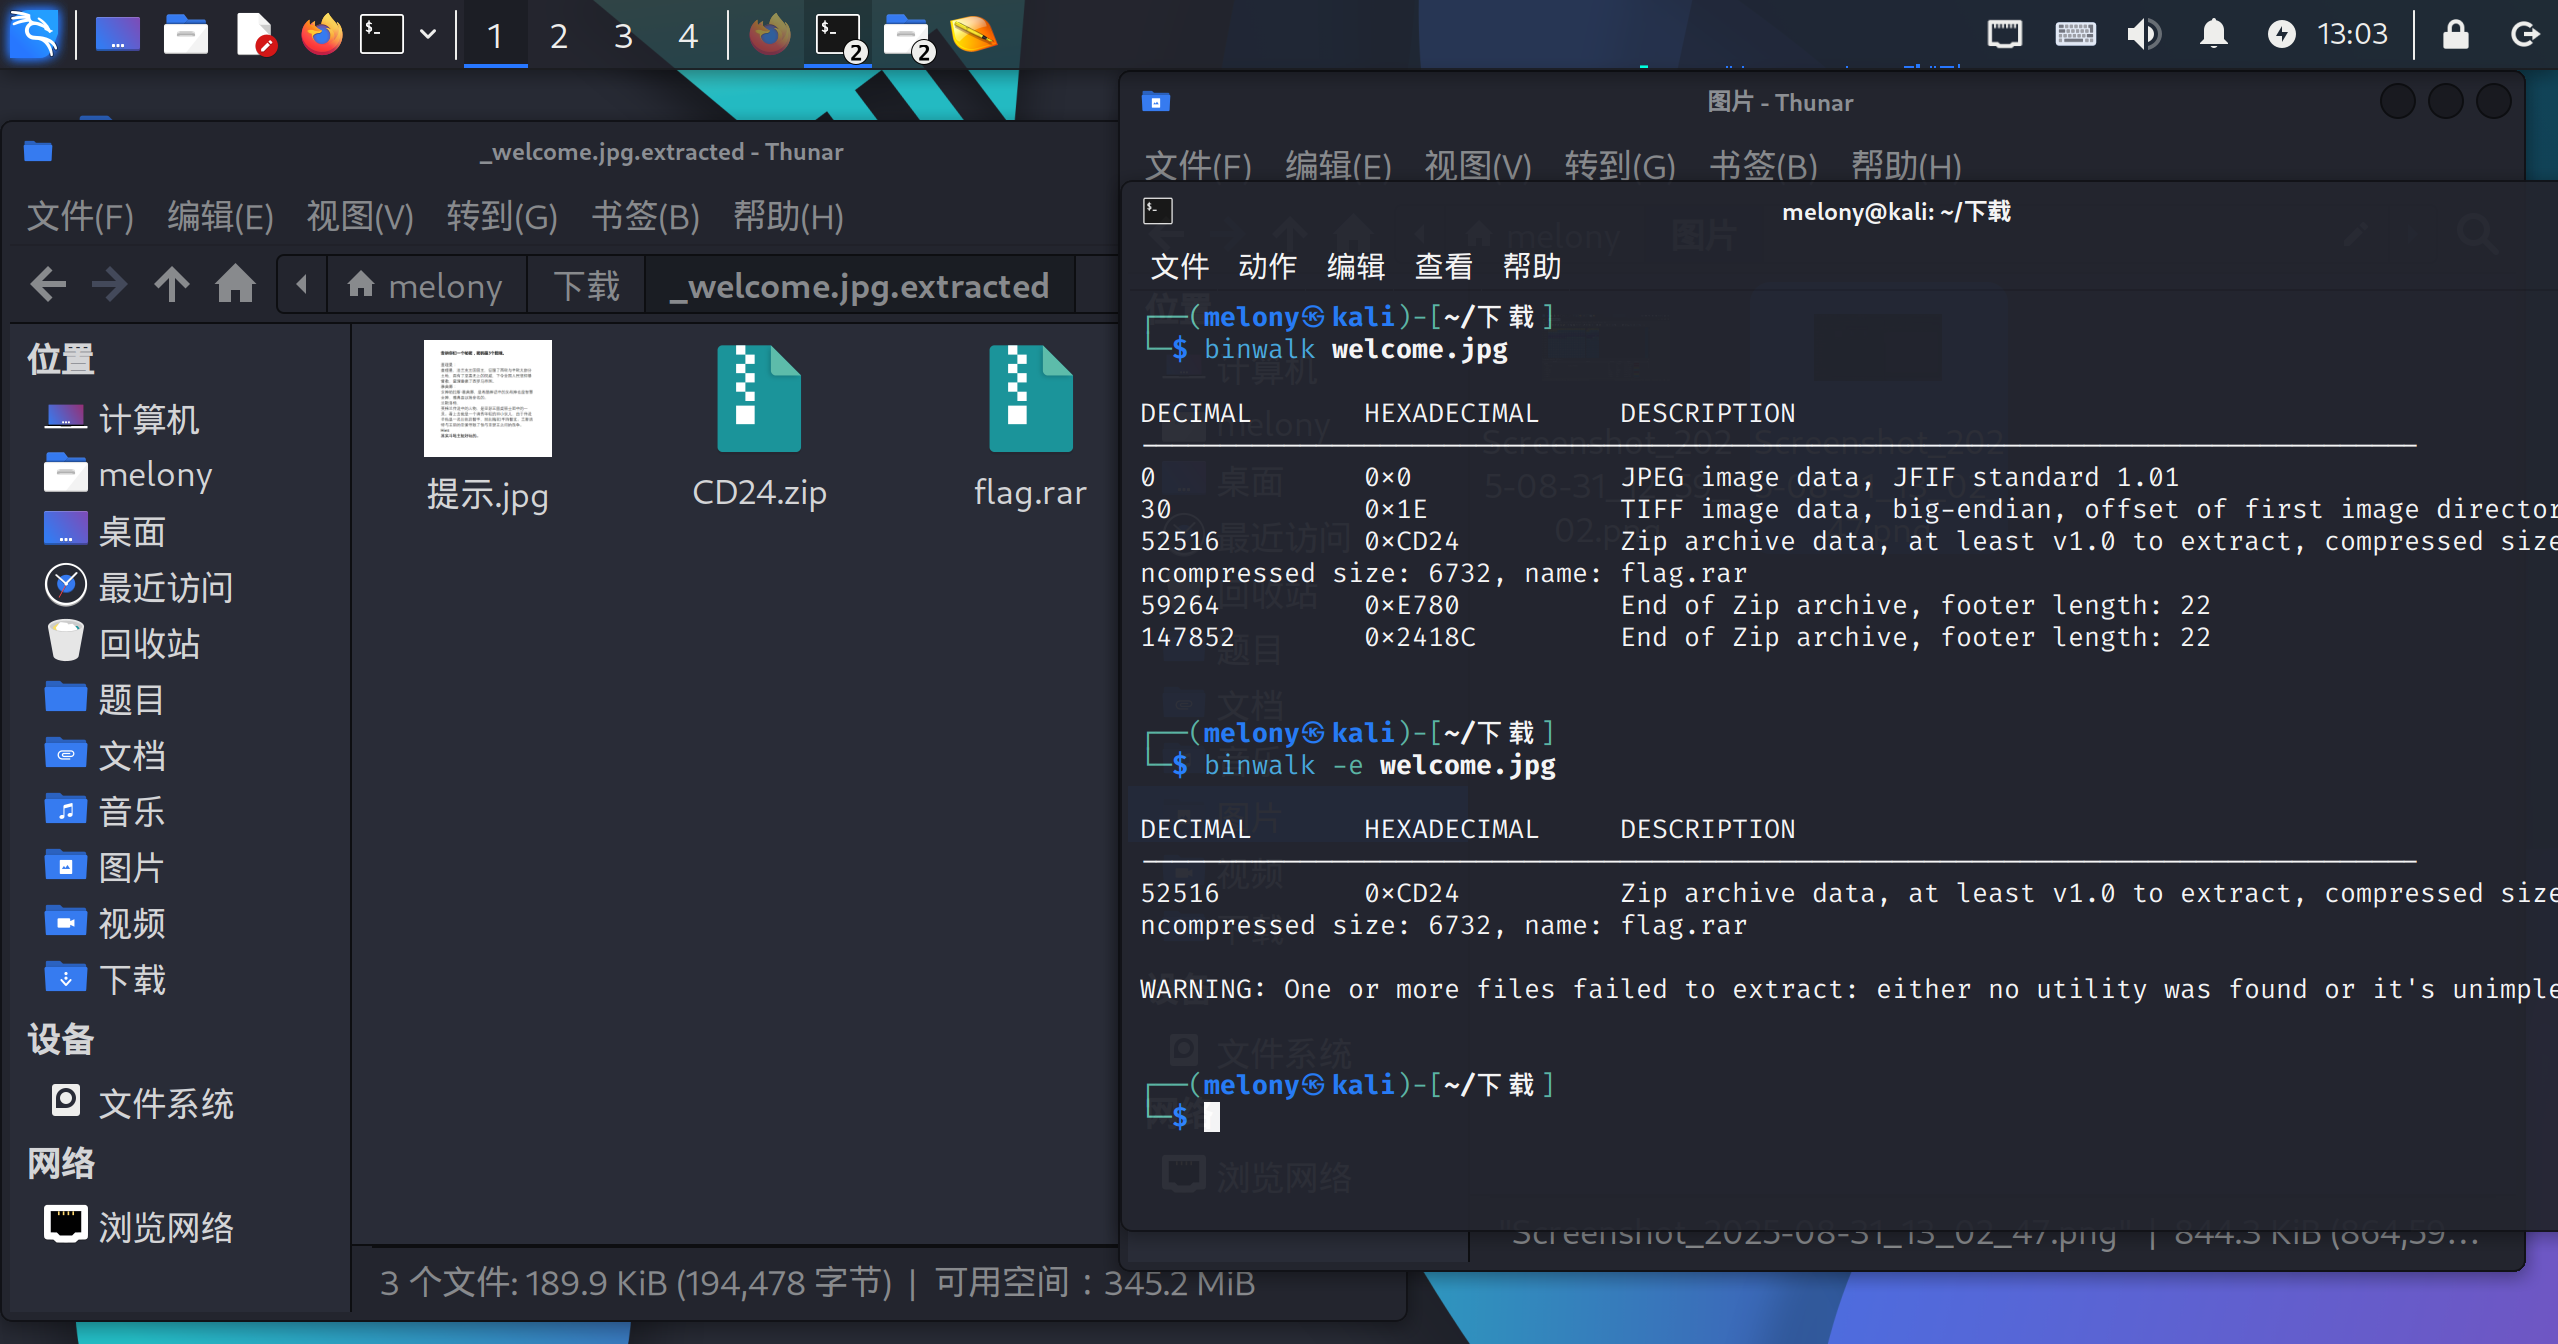
Task: Select the flag.rar archive file
Action: (1030, 400)
